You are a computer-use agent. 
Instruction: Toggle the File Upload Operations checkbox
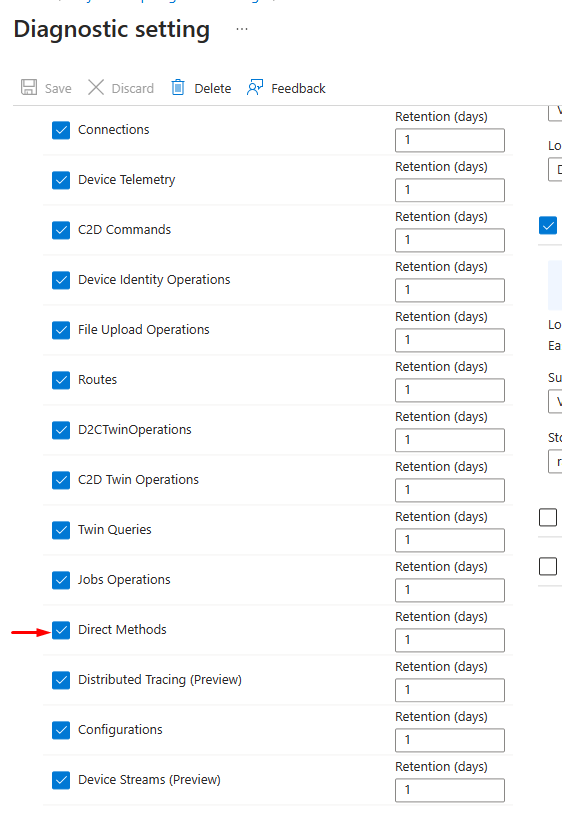pyautogui.click(x=61, y=330)
